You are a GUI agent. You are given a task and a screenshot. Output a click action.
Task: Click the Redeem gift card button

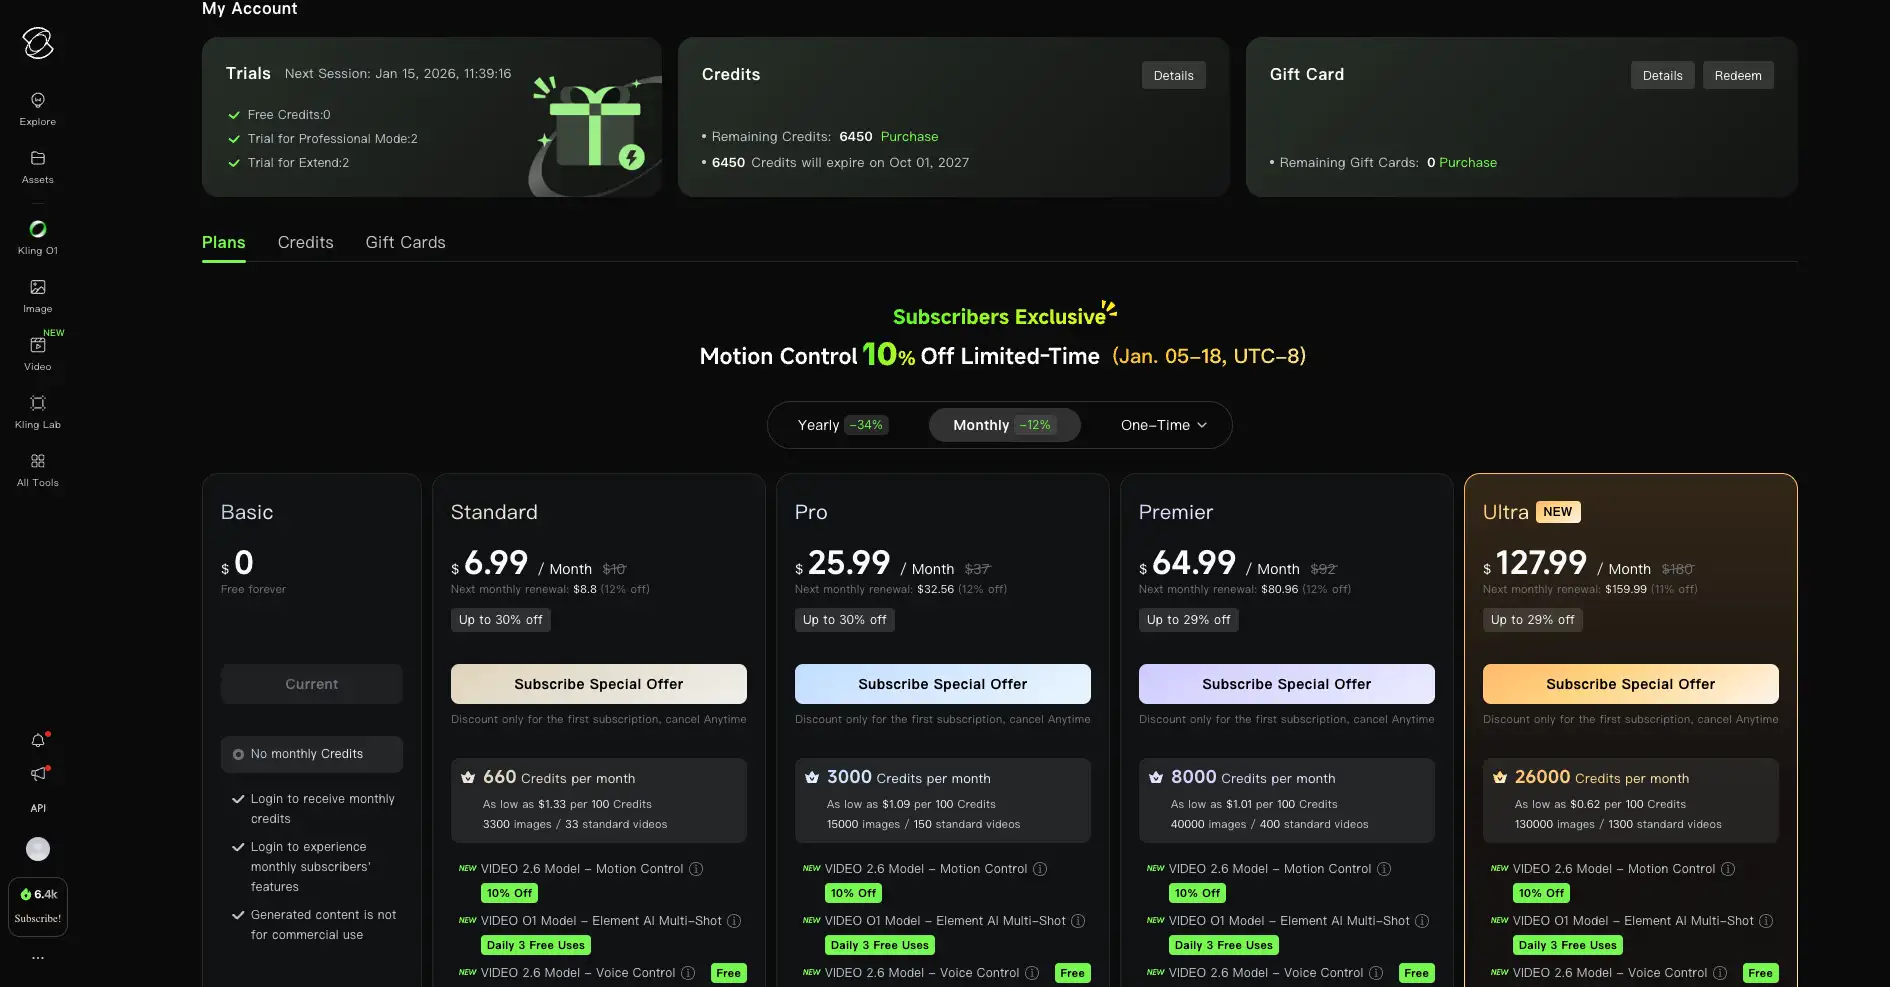coord(1738,75)
